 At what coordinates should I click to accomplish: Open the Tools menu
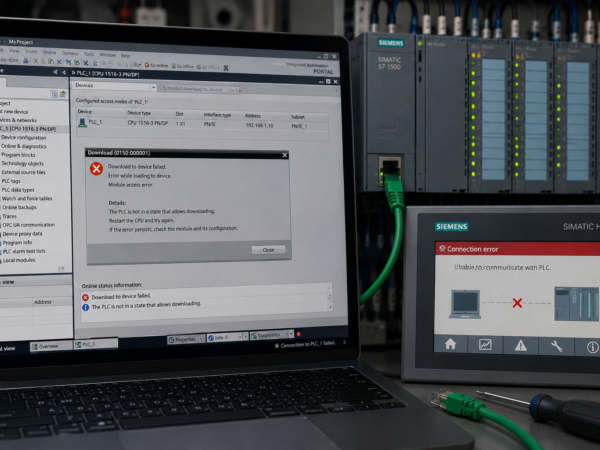tap(89, 54)
